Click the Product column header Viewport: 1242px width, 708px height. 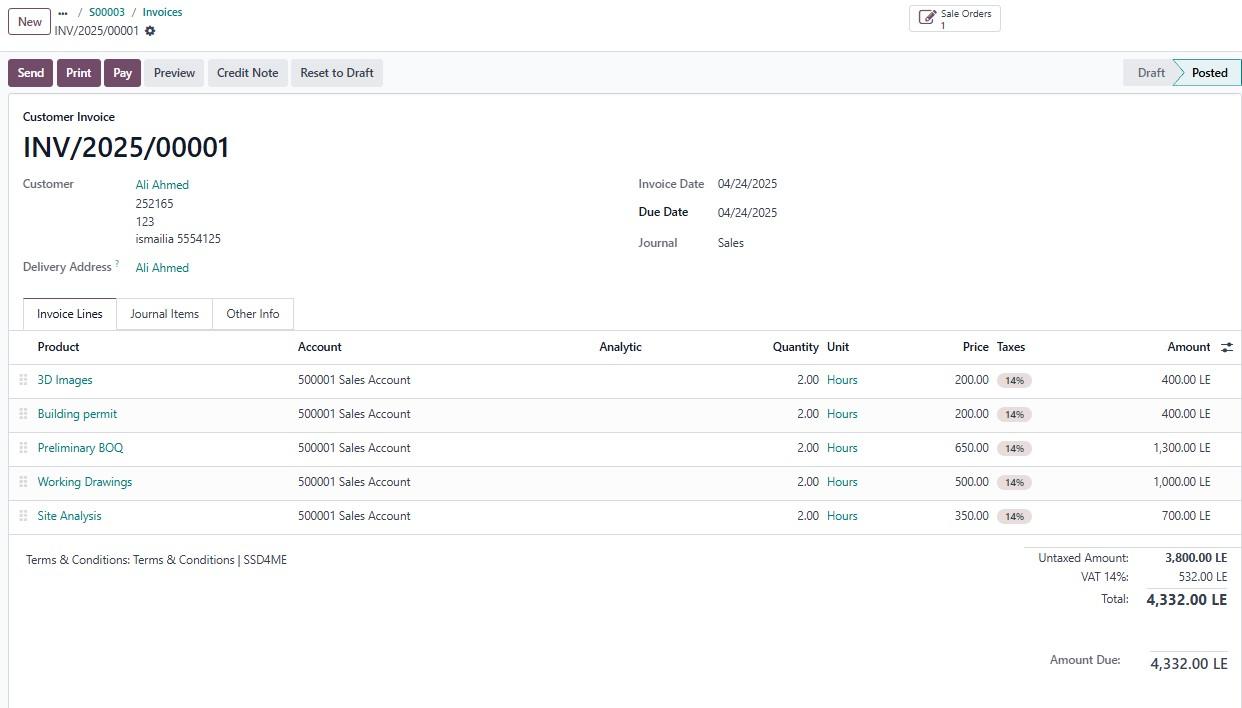(x=58, y=347)
